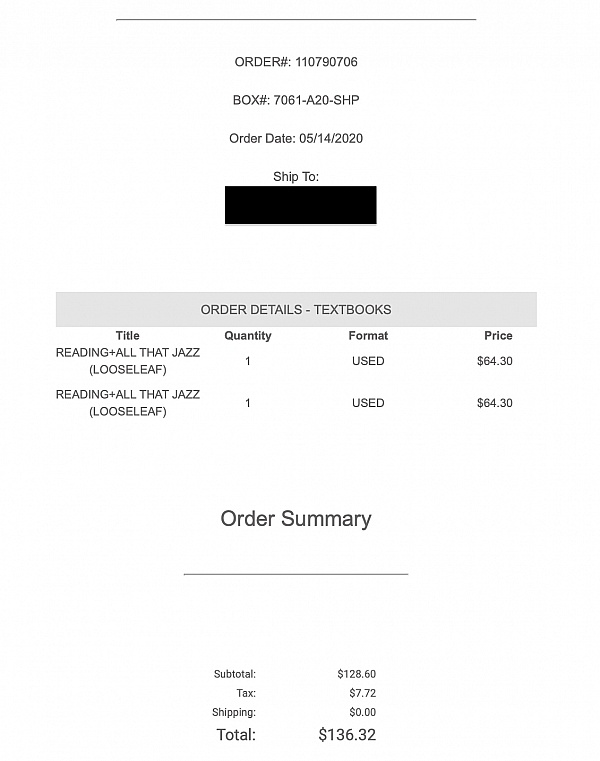Click the Tax amount $7.72
The image size is (600, 761).
click(x=363, y=693)
